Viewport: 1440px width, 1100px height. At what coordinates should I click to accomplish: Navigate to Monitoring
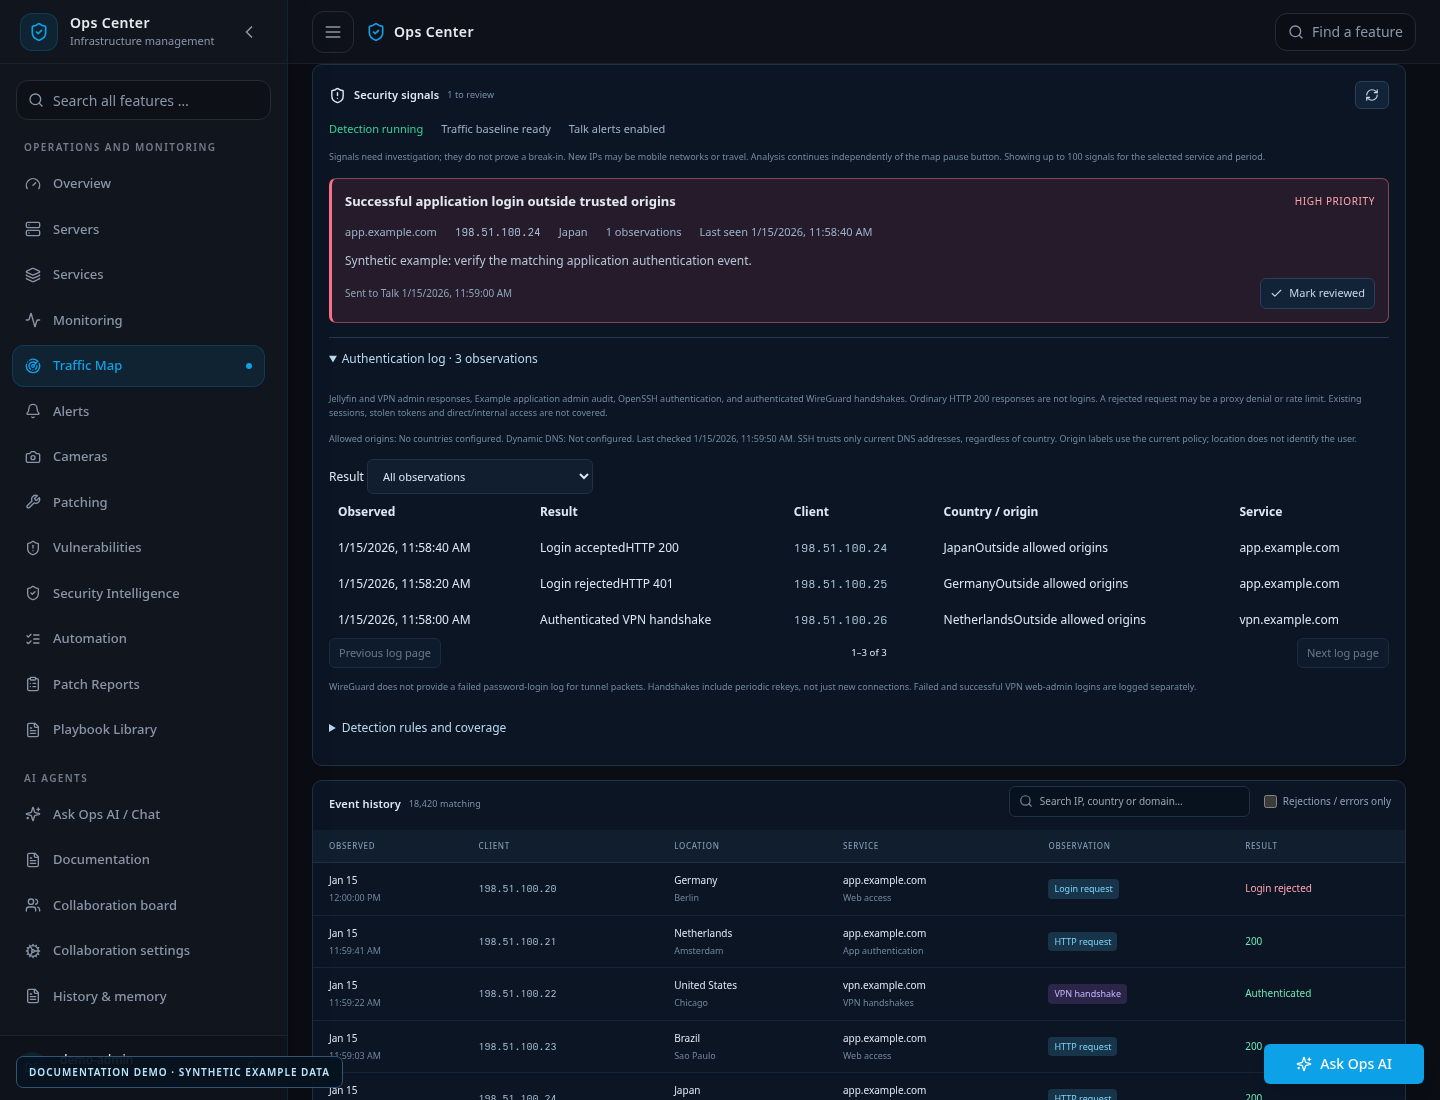(x=138, y=321)
